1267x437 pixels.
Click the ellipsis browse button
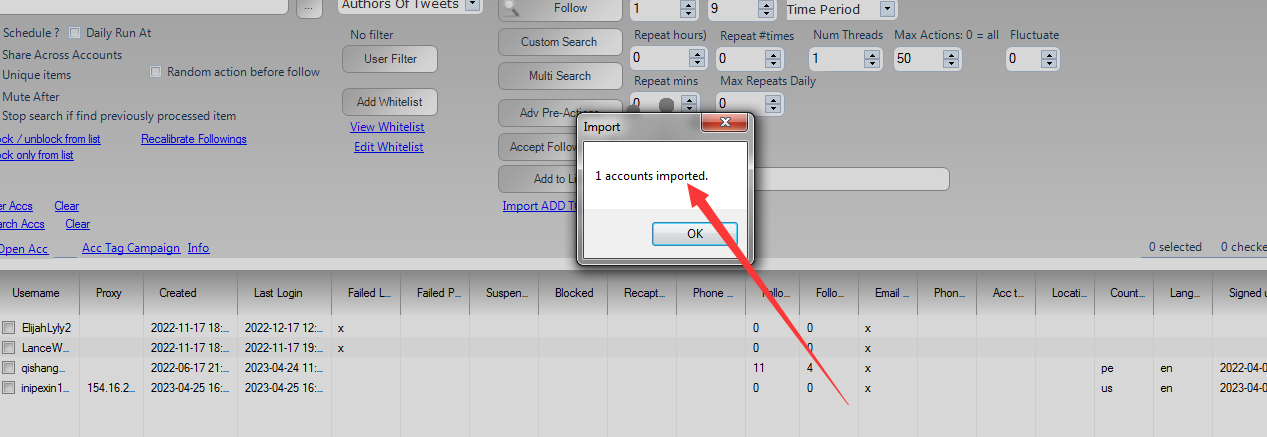coord(309,6)
